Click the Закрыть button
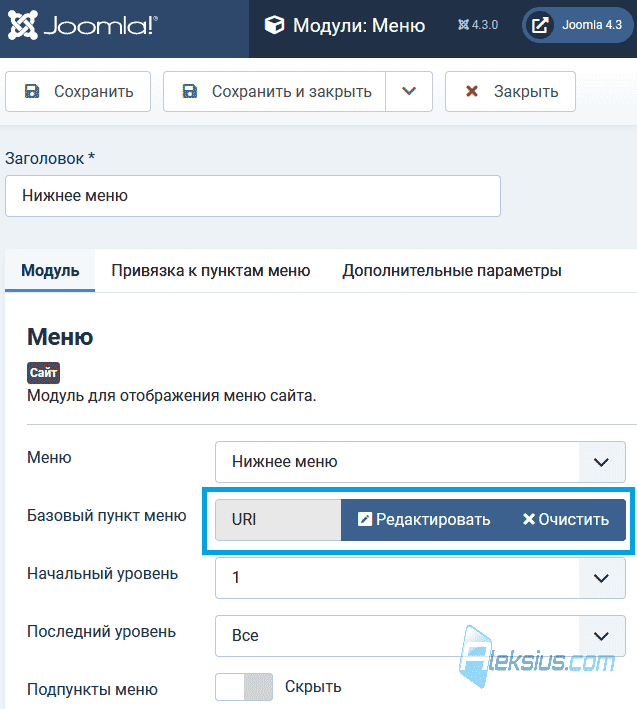Image resolution: width=637 pixels, height=709 pixels. (x=510, y=91)
